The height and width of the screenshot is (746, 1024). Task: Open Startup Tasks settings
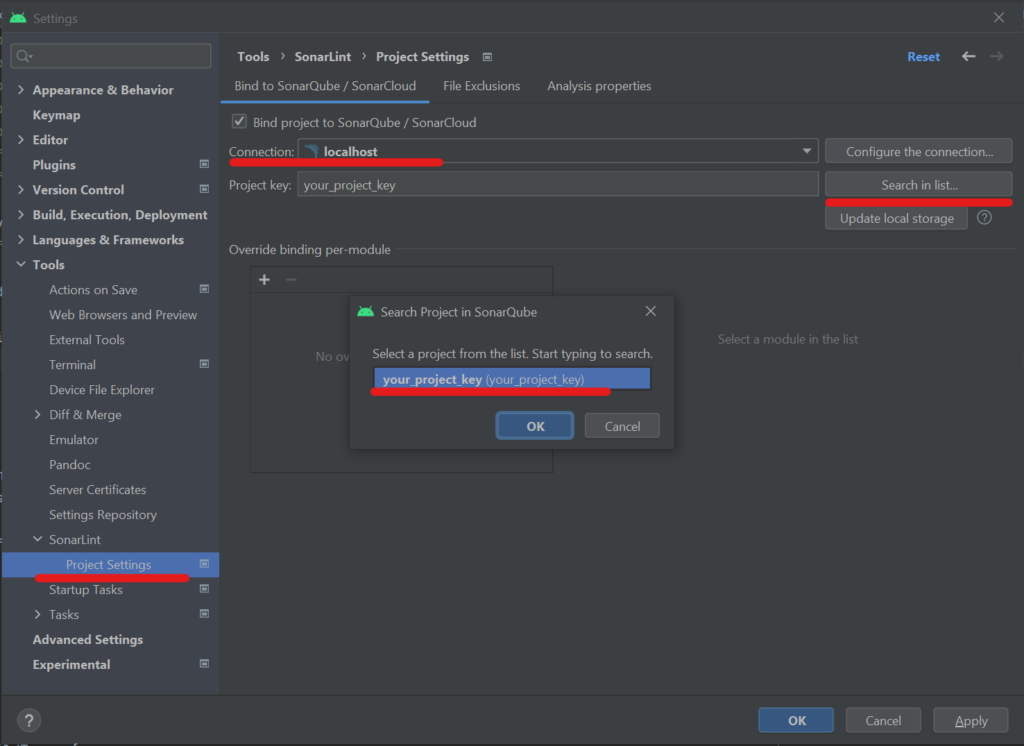pyautogui.click(x=86, y=590)
